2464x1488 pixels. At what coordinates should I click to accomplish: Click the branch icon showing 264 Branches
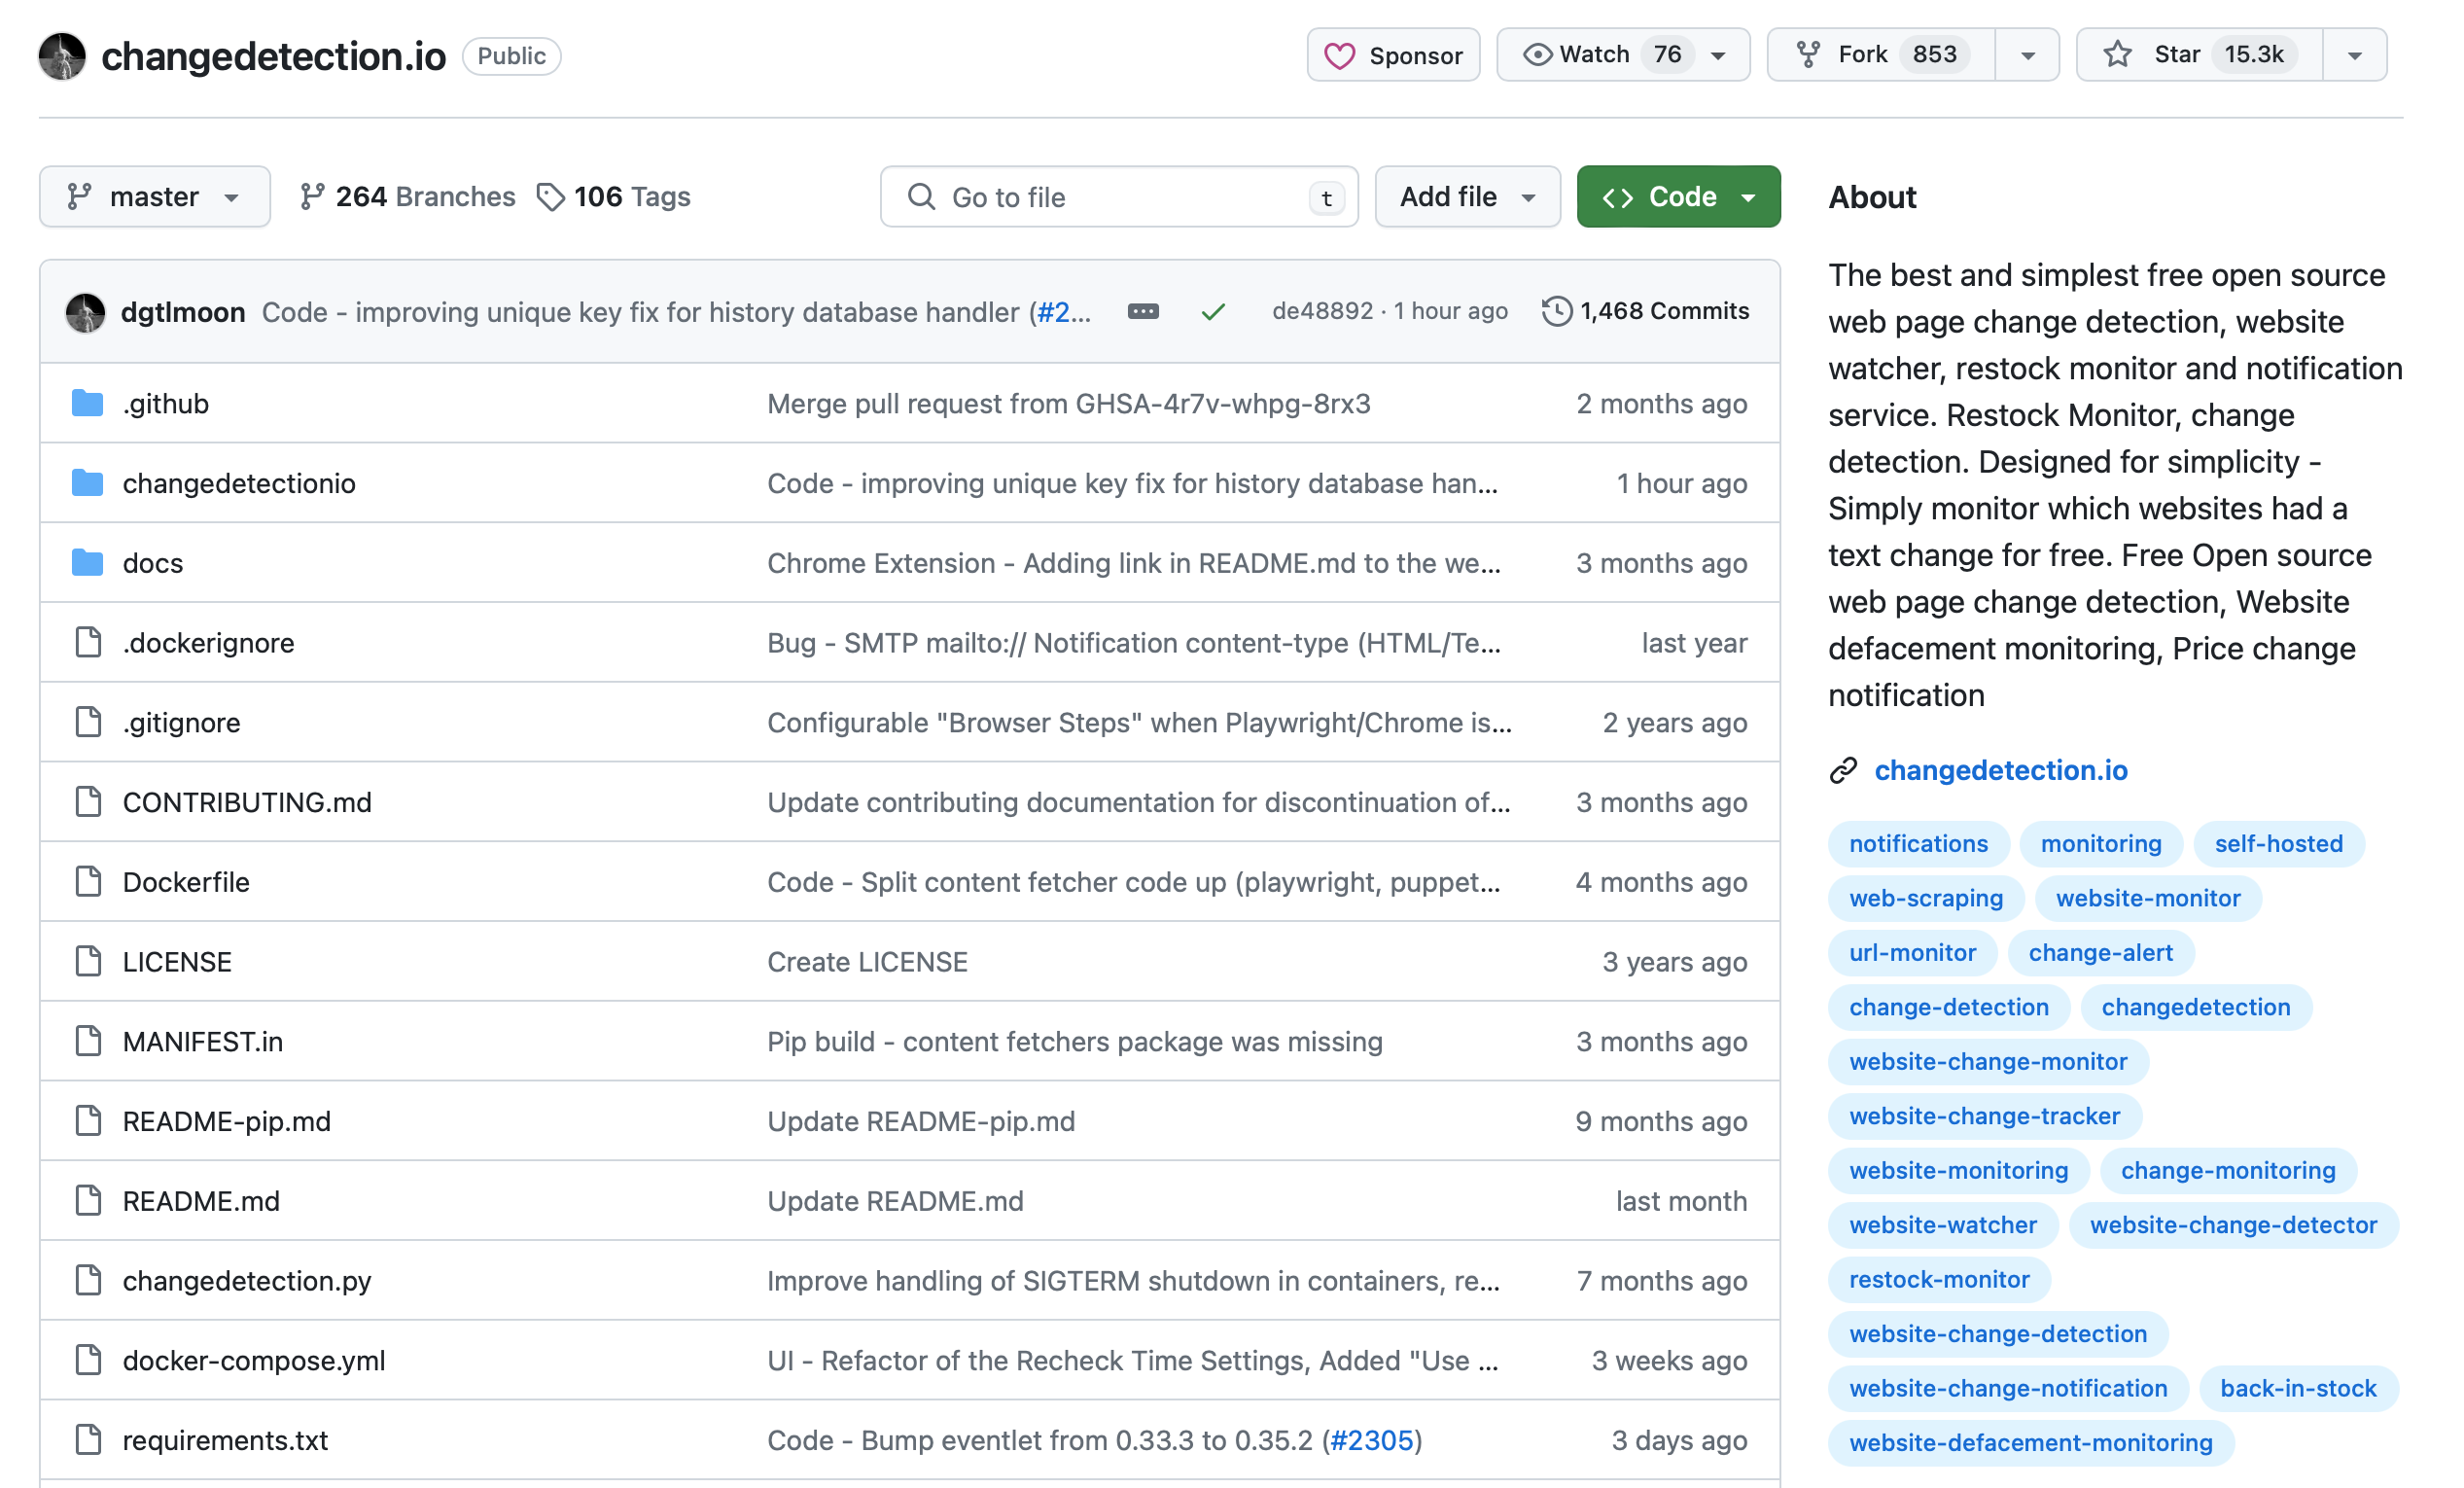click(x=308, y=195)
